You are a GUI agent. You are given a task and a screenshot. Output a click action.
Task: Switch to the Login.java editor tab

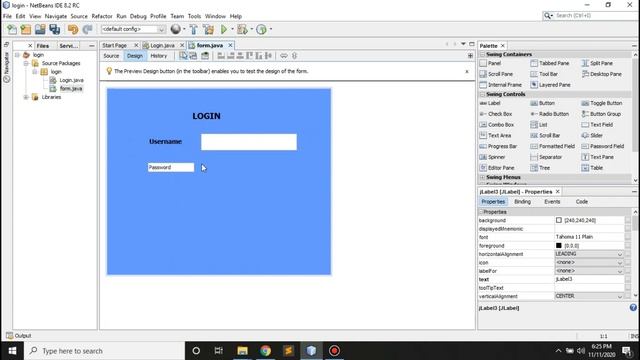click(x=162, y=45)
